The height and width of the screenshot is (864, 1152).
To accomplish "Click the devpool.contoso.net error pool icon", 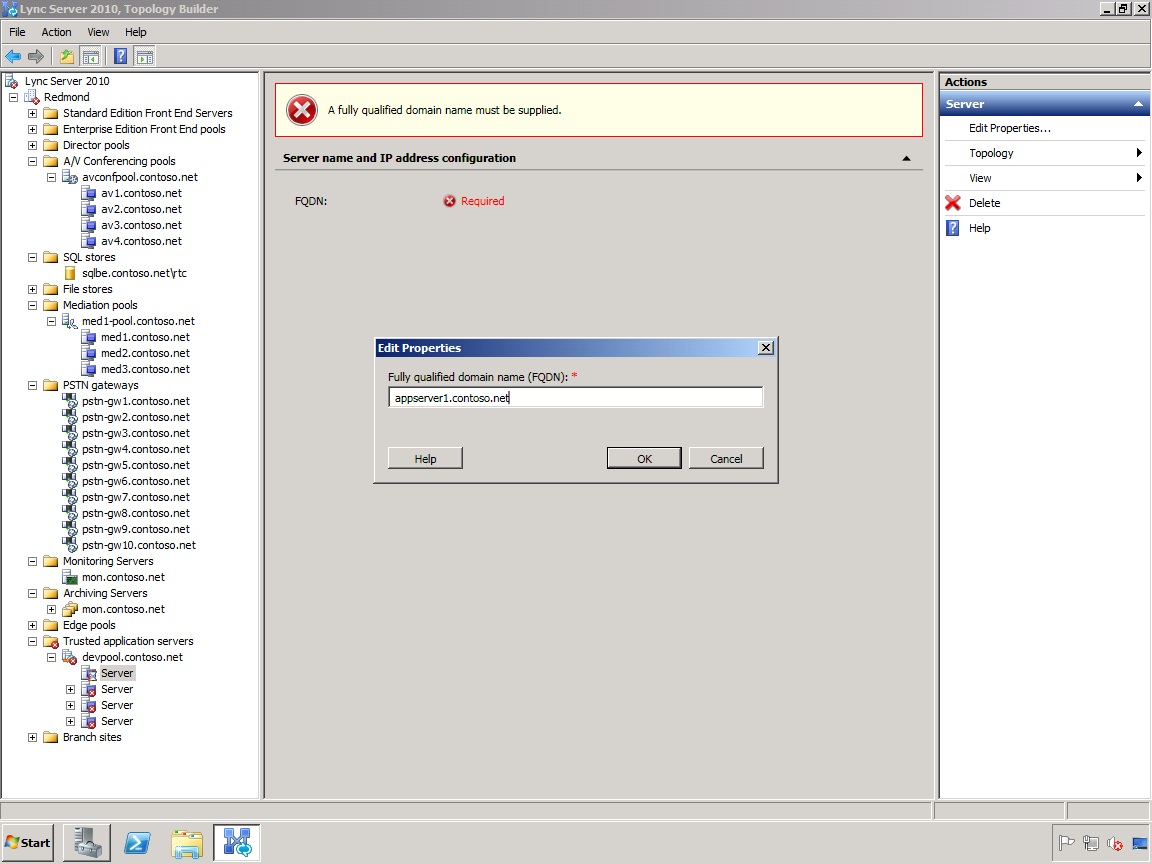I will [x=70, y=658].
